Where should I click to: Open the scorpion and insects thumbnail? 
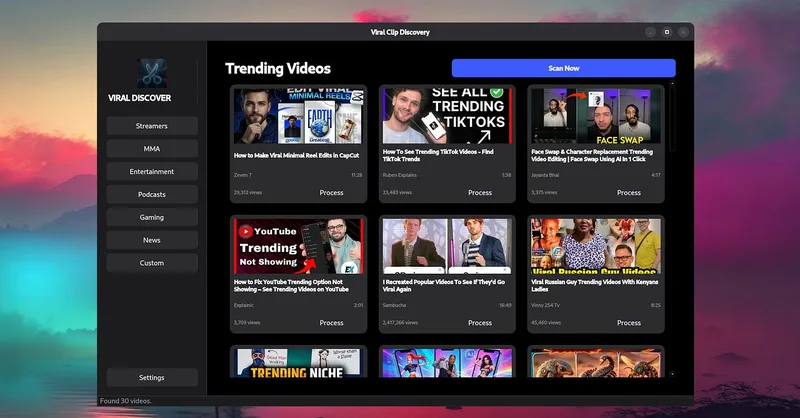(596, 363)
